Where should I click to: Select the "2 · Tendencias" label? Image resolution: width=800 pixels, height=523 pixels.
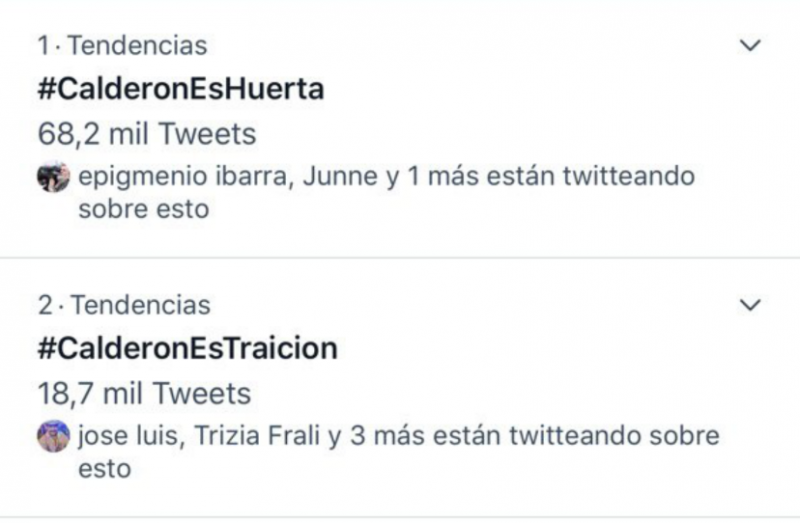coord(122,305)
